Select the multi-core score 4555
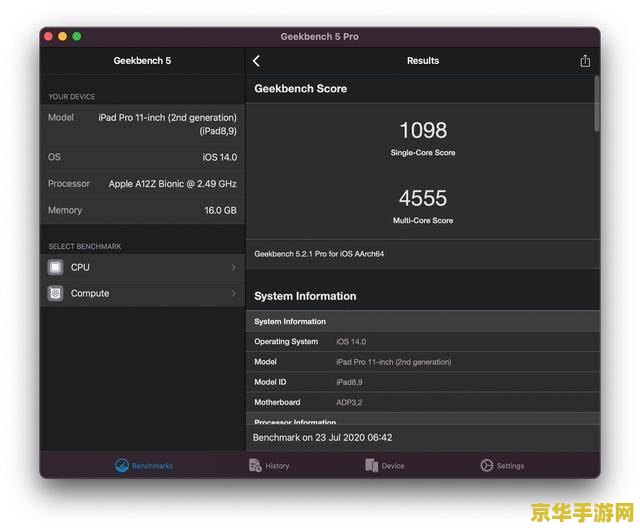The width and height of the screenshot is (640, 531). click(x=423, y=198)
